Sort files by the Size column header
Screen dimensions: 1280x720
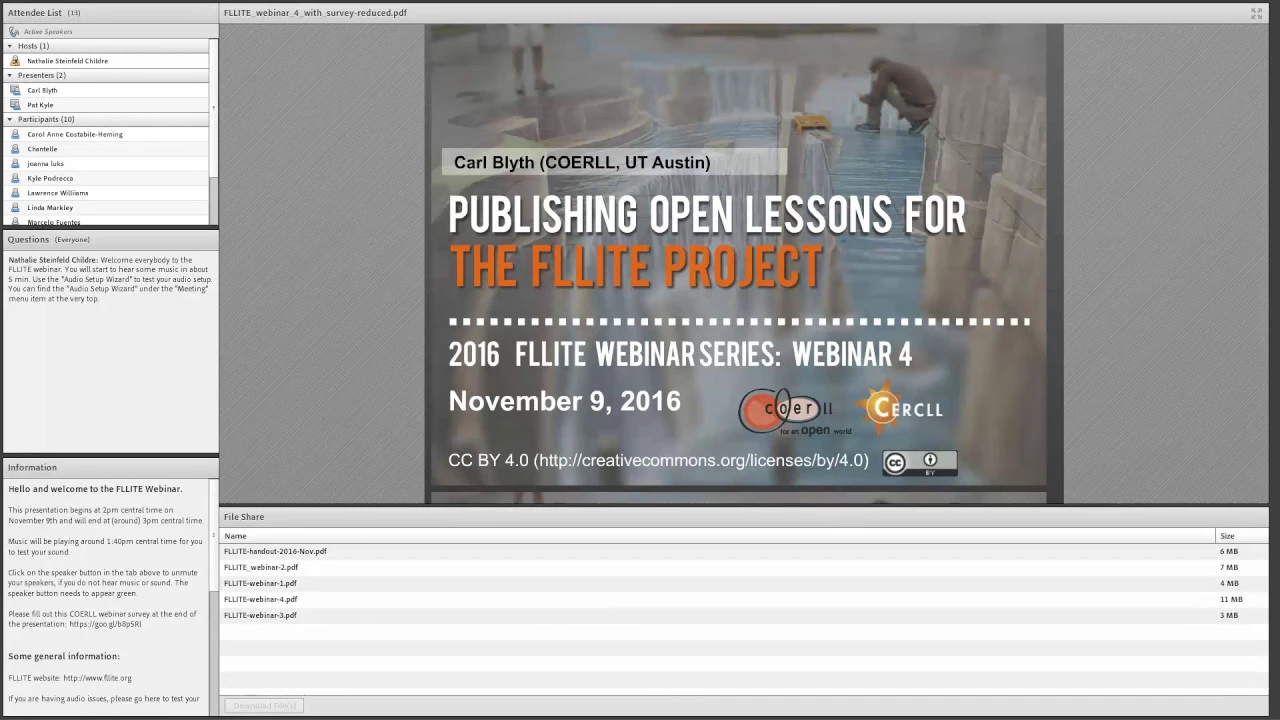point(1242,536)
